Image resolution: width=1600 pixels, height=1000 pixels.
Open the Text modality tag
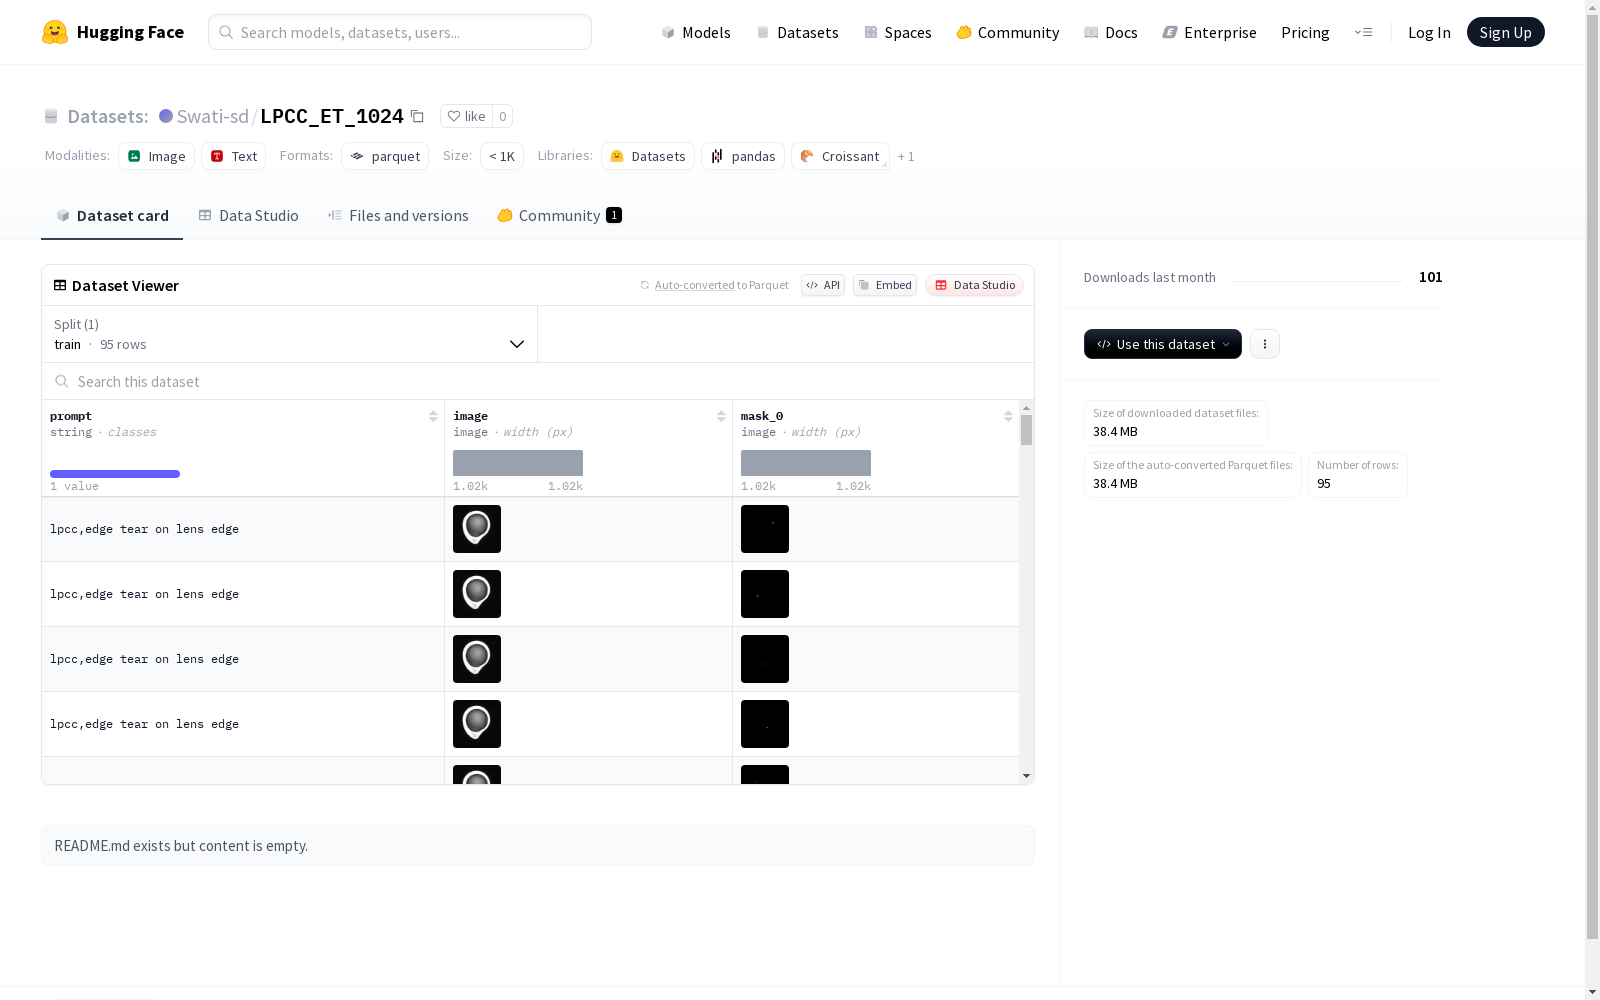[x=234, y=156]
